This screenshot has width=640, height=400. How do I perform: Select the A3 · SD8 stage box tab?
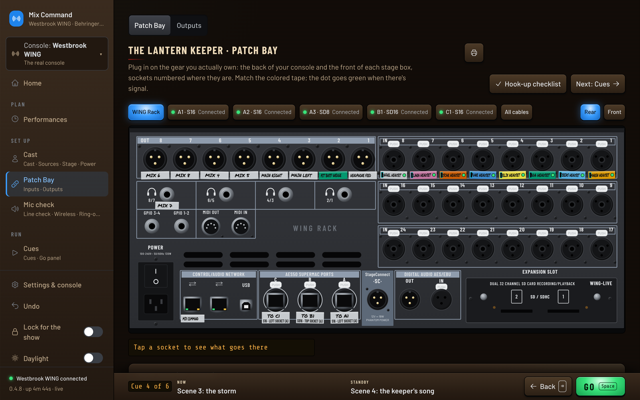[x=331, y=112]
